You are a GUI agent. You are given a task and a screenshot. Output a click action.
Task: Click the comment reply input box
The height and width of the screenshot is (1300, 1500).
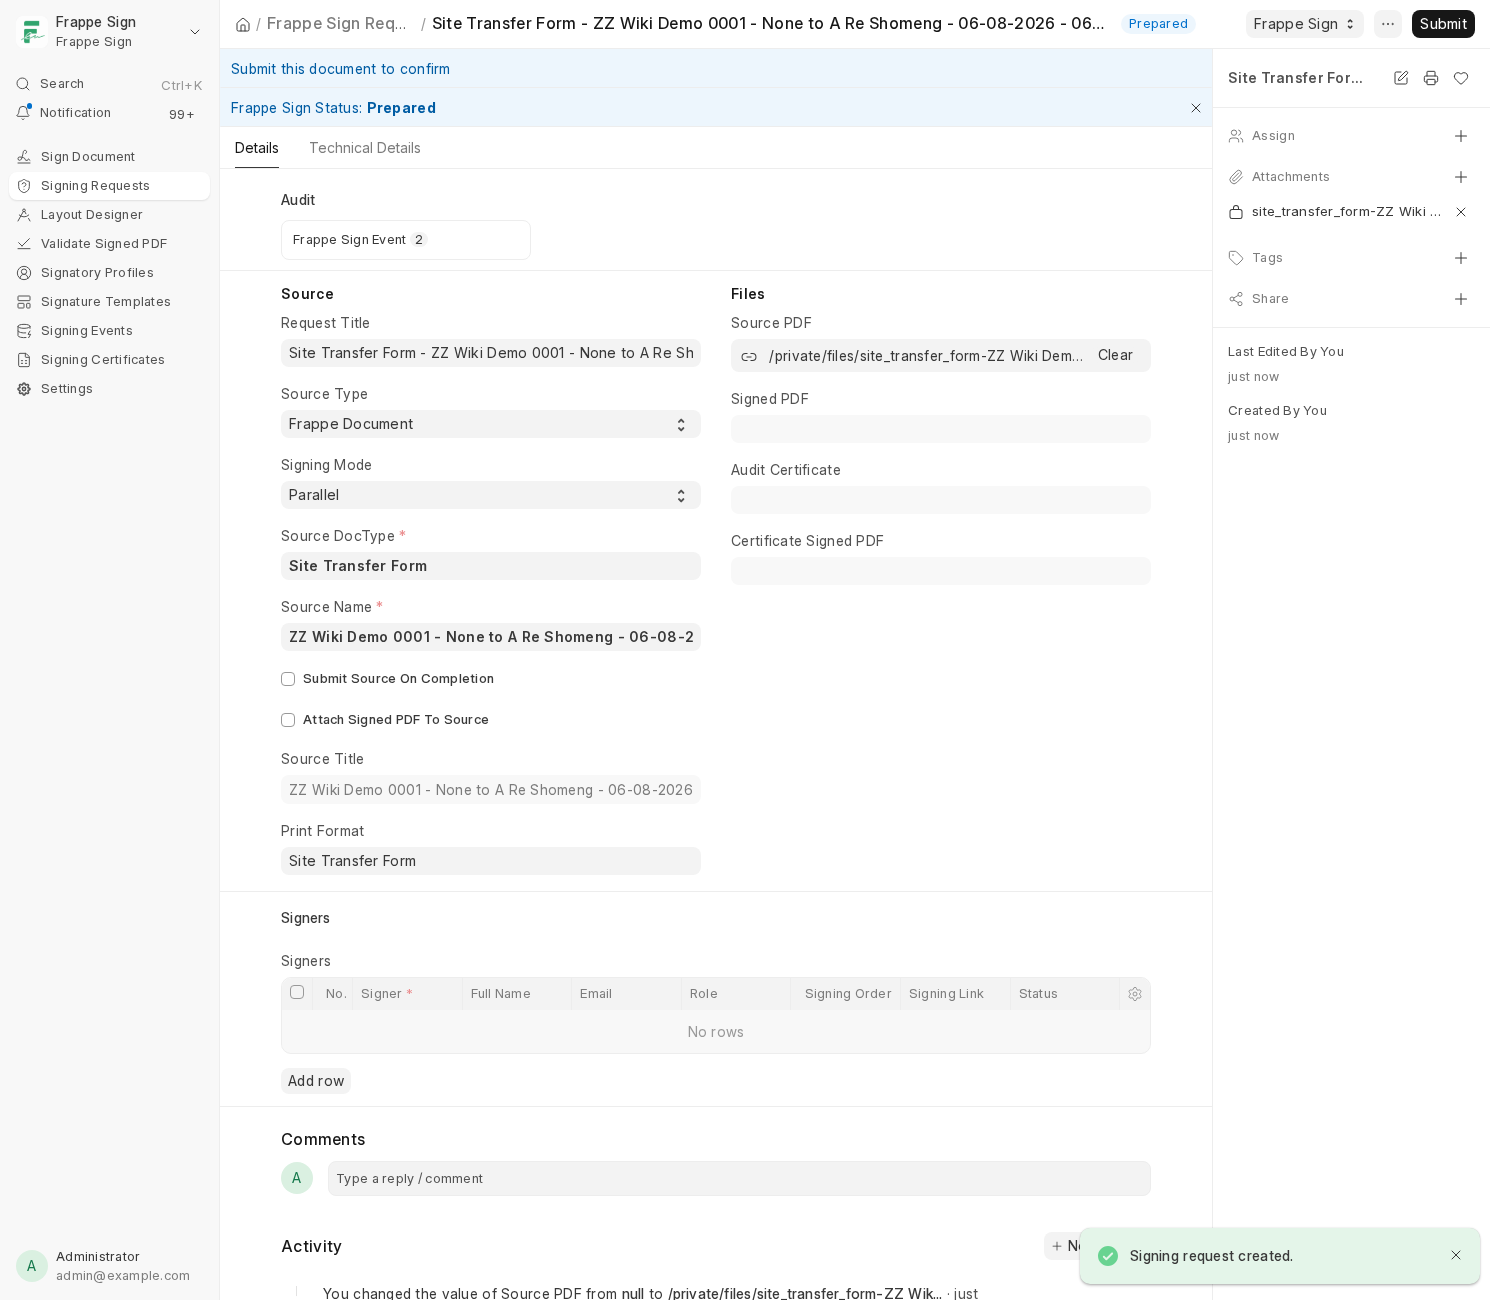739,1179
